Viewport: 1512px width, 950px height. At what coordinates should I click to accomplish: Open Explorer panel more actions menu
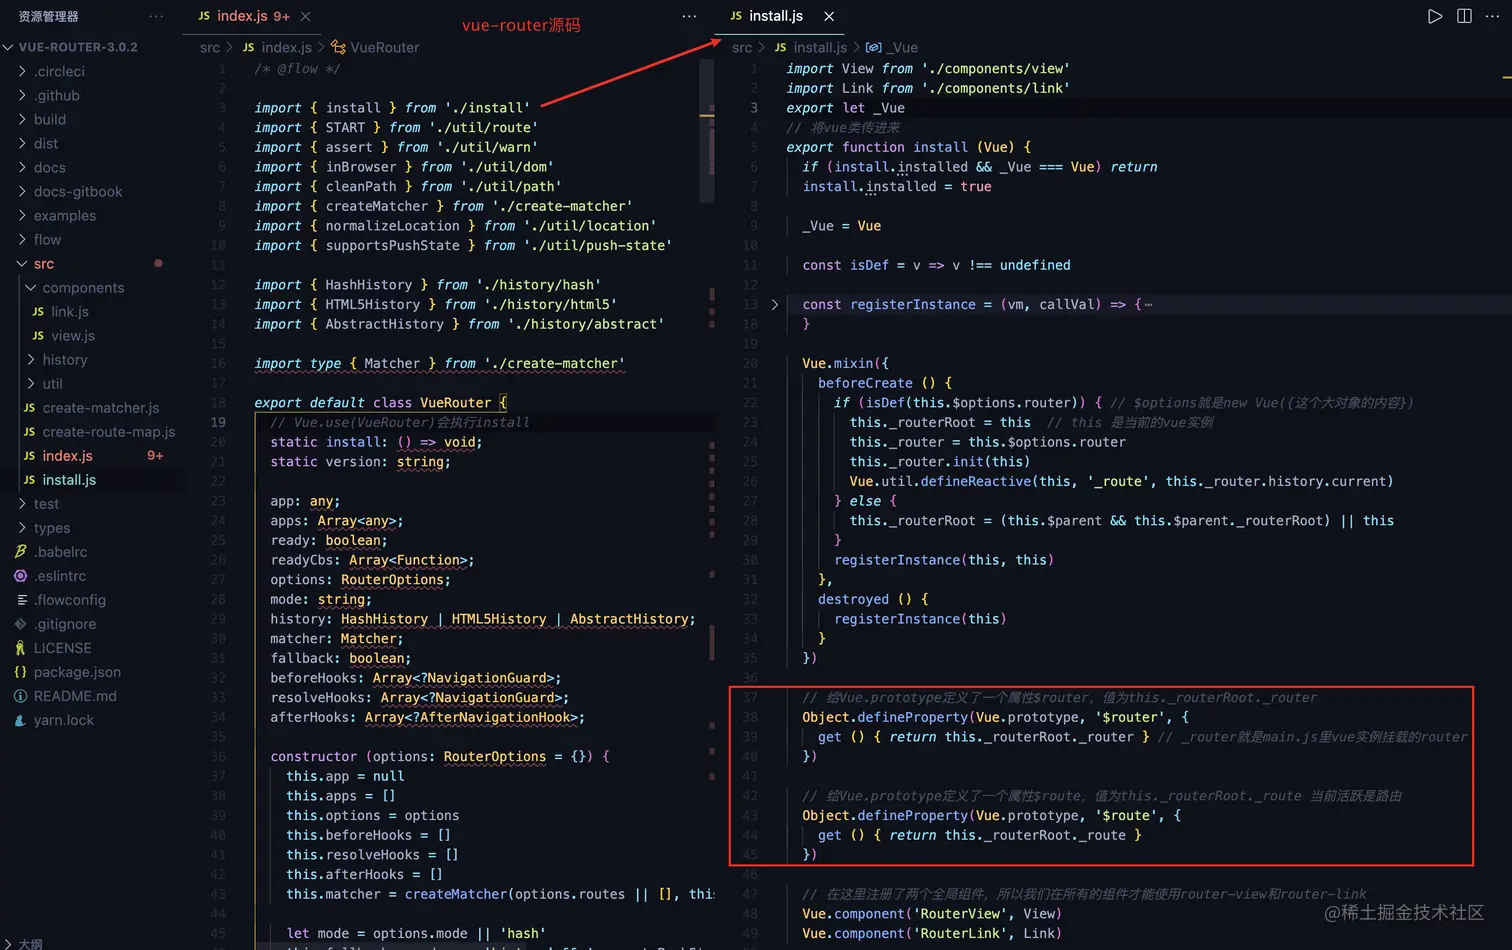(x=156, y=16)
